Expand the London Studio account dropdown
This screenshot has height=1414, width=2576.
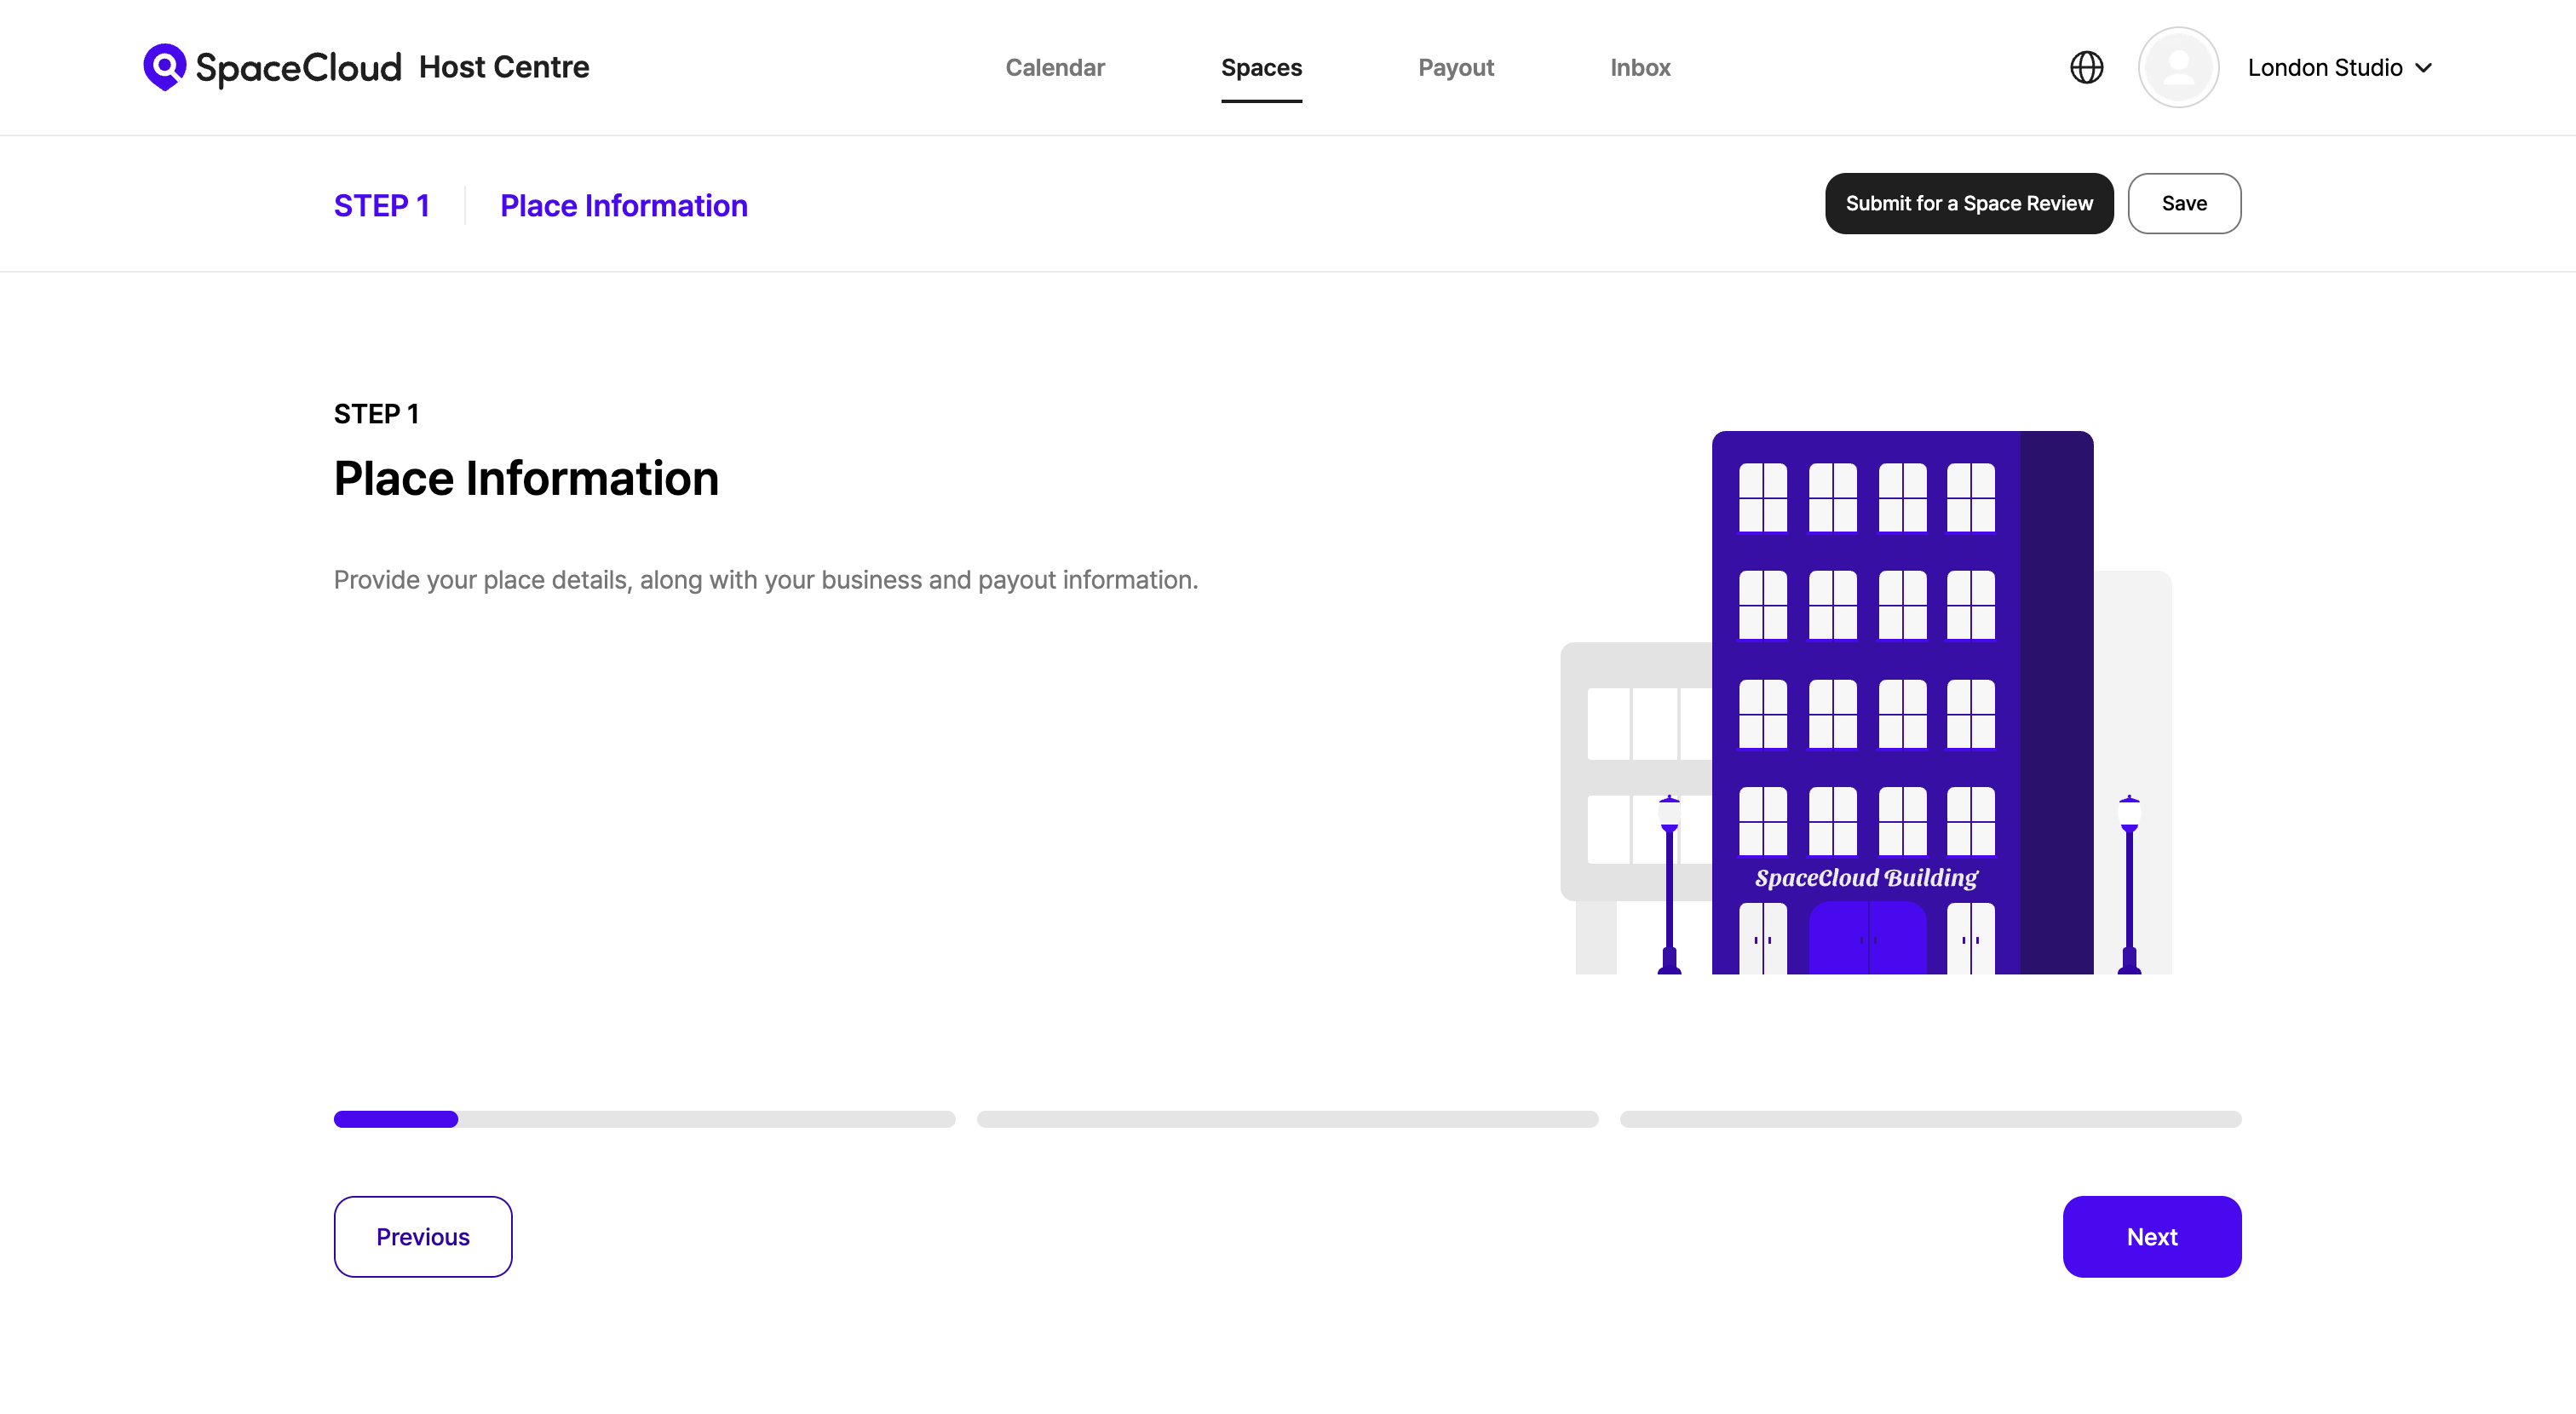[x=2324, y=67]
